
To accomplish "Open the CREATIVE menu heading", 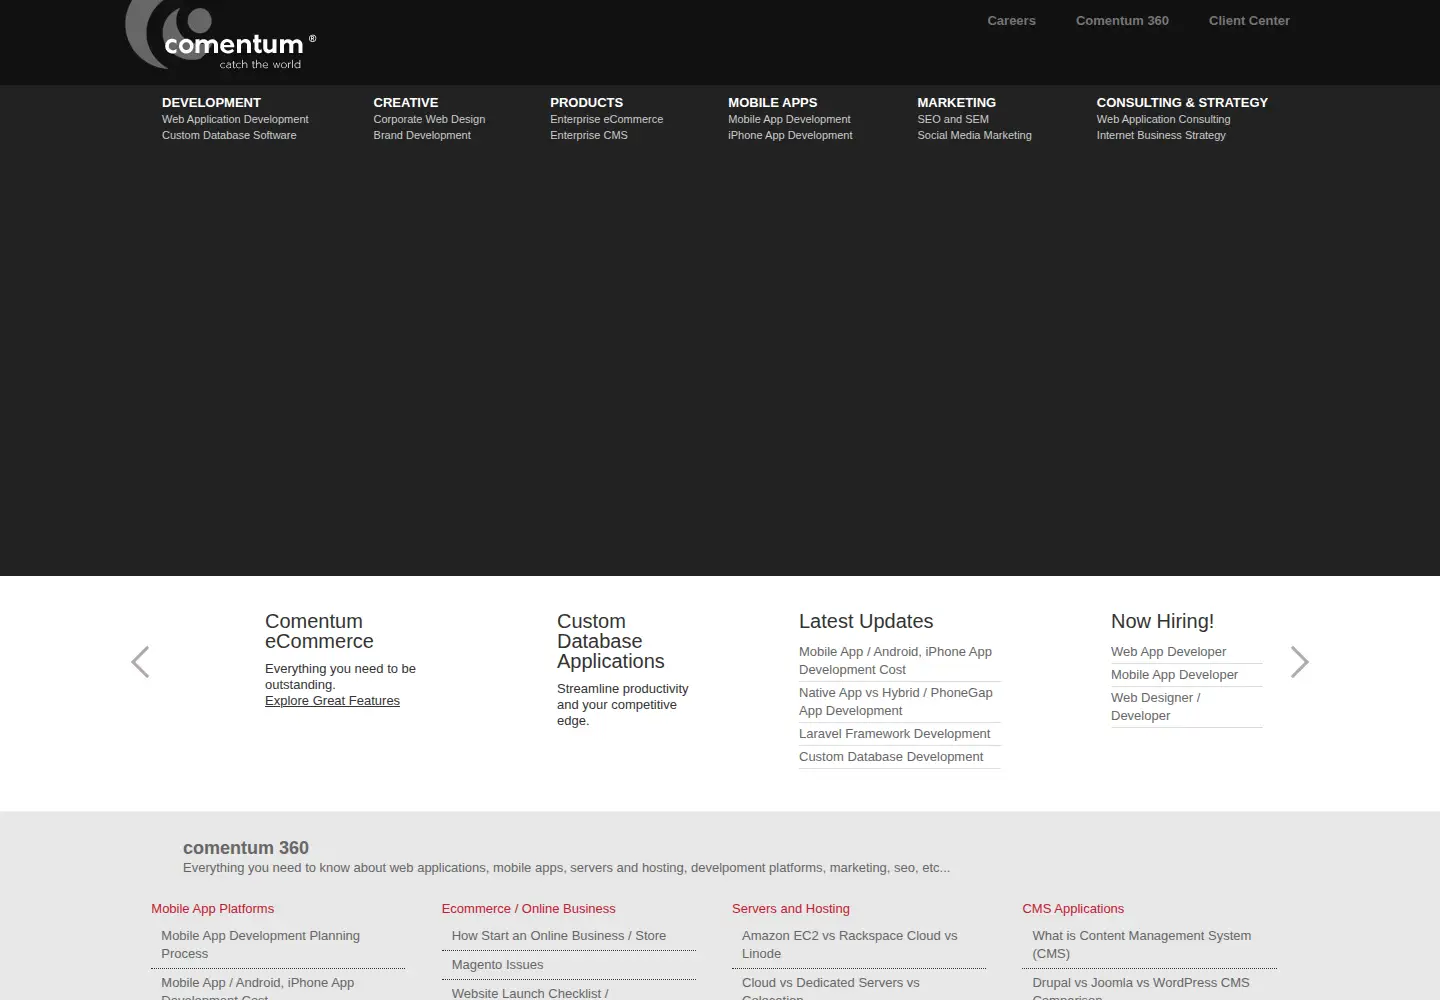I will (405, 102).
